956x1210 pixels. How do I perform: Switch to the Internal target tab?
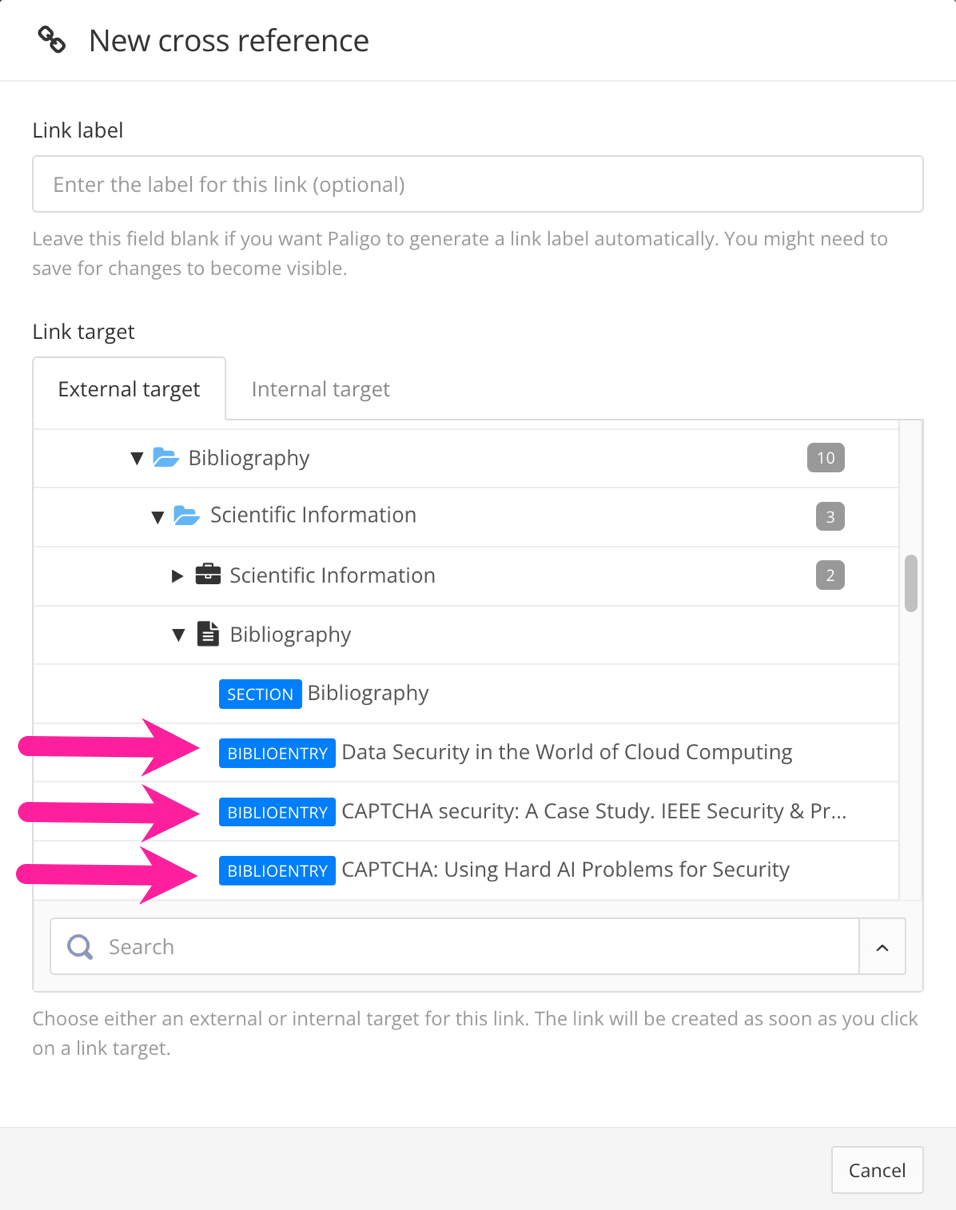[320, 389]
